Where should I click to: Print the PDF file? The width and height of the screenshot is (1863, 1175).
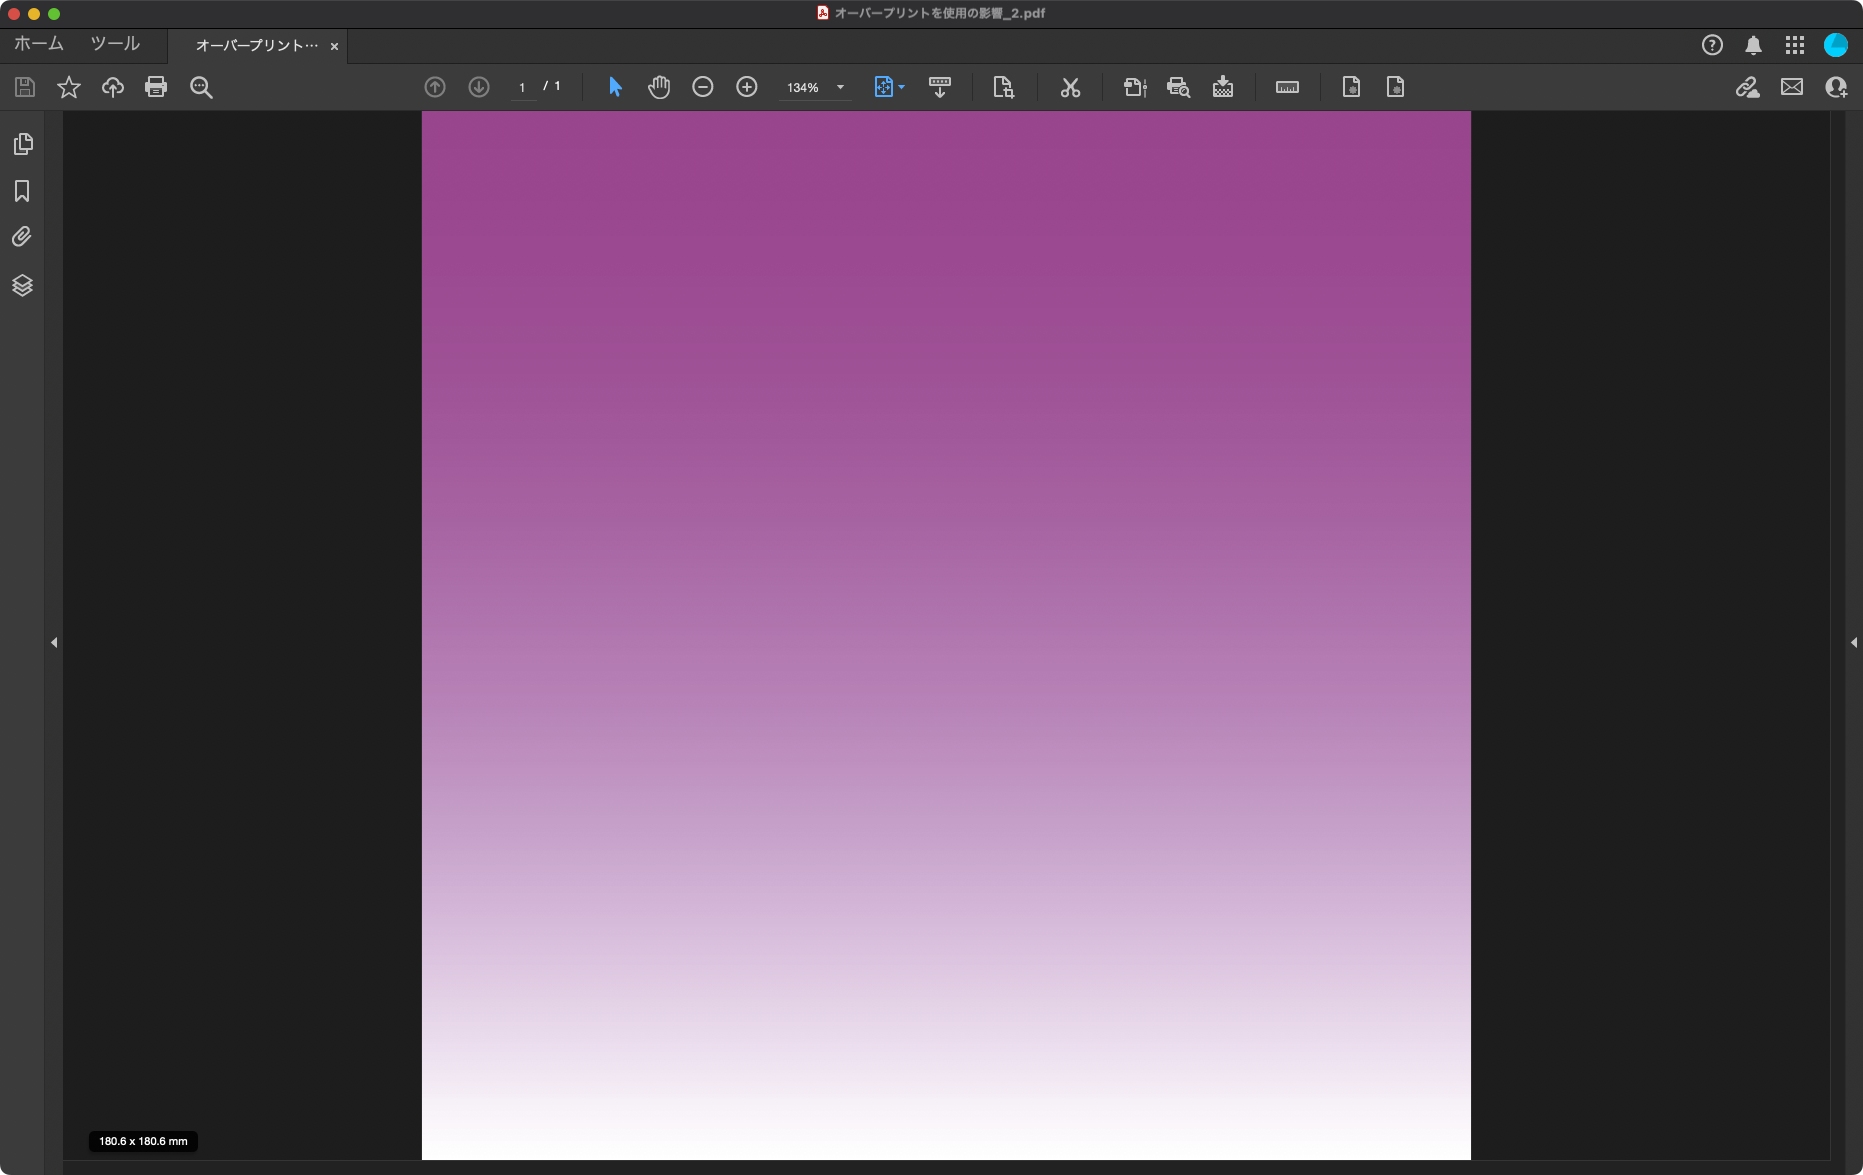156,87
